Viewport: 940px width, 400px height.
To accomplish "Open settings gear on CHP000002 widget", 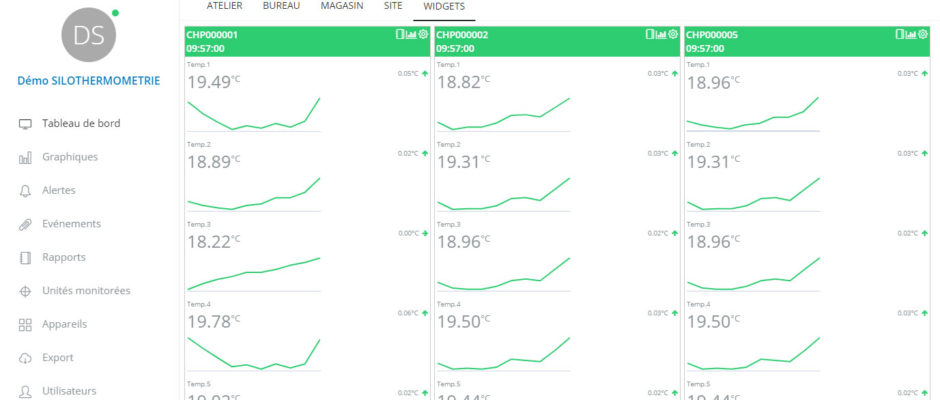I will pos(673,34).
